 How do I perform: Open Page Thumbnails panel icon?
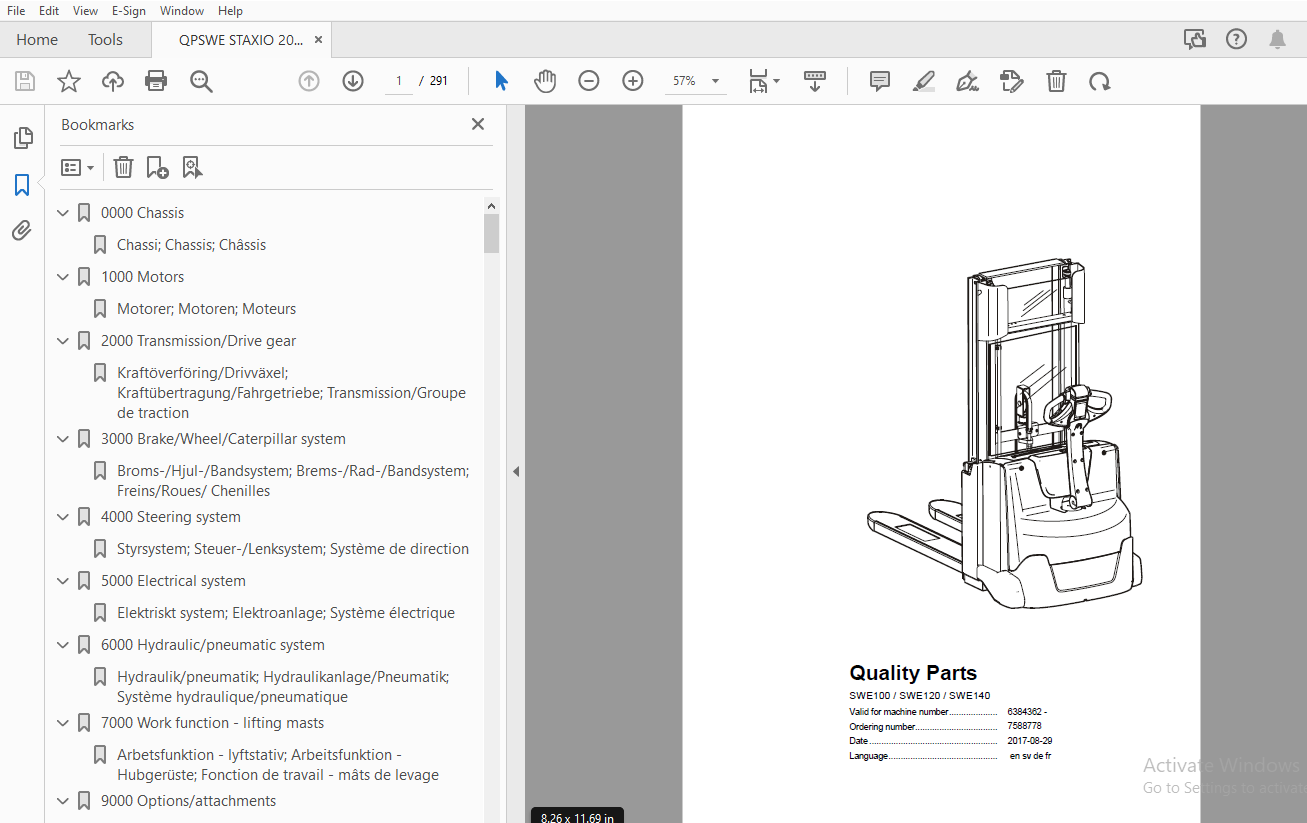coord(22,138)
